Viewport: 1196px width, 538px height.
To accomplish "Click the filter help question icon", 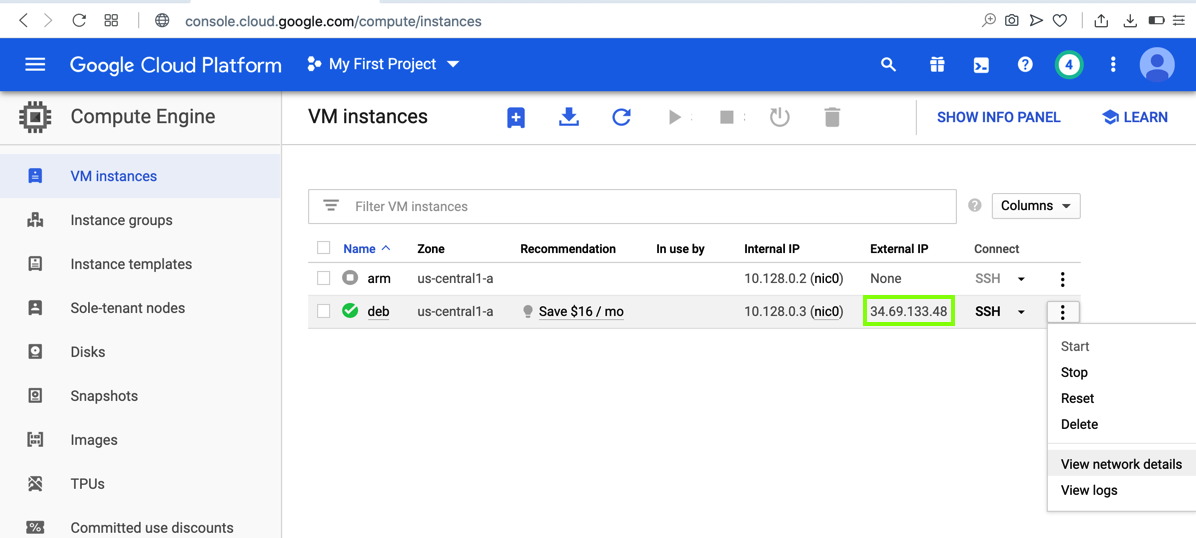I will (974, 206).
